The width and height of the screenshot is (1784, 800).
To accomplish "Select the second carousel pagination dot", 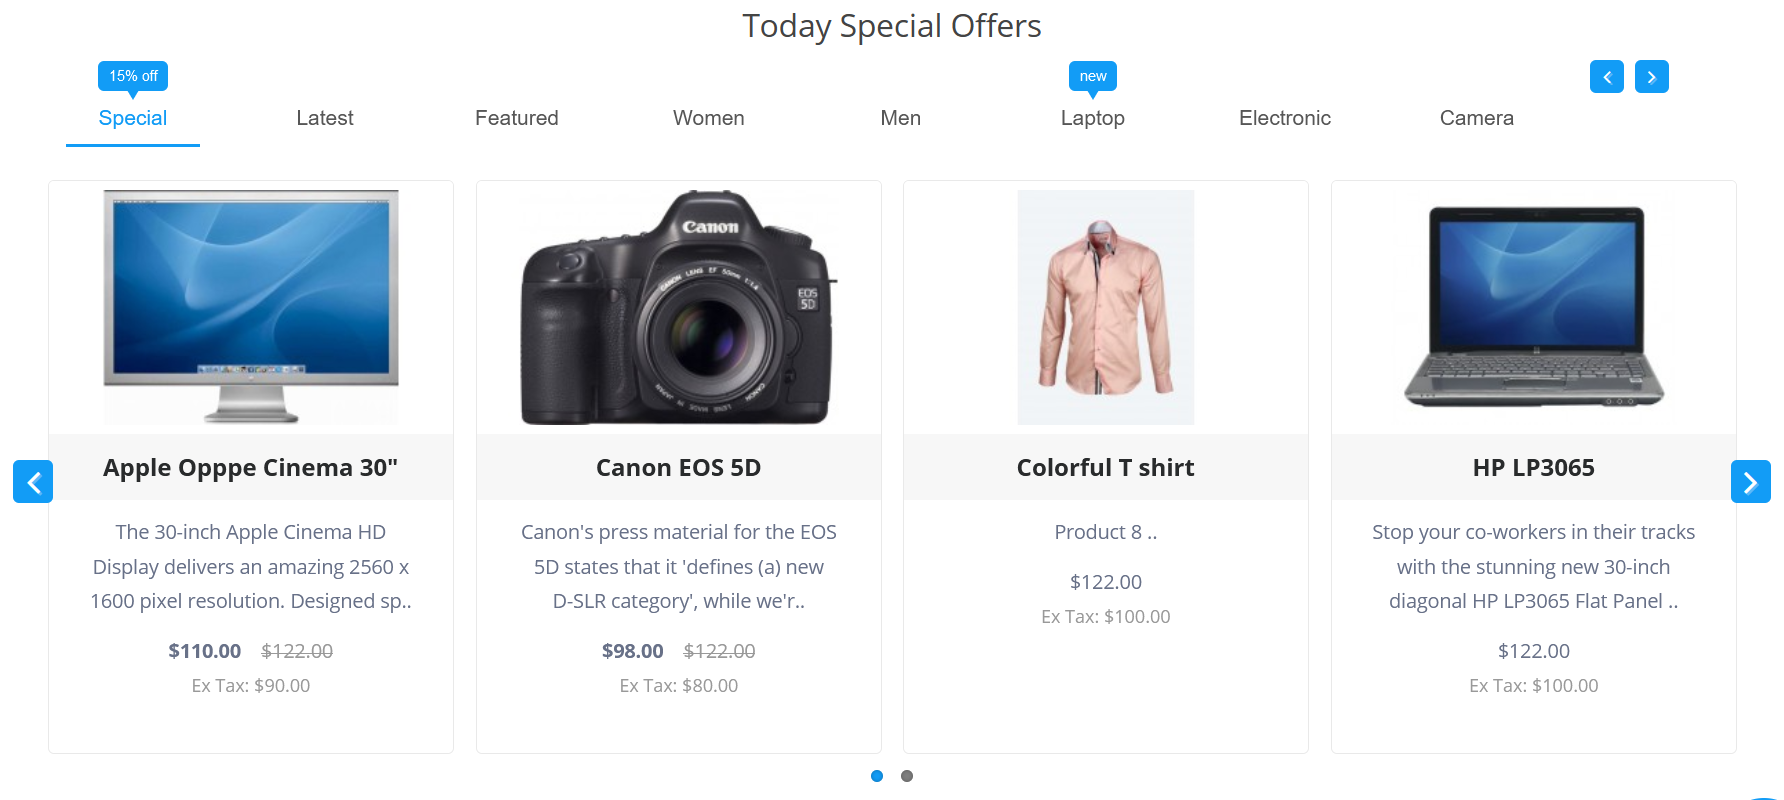I will click(907, 776).
